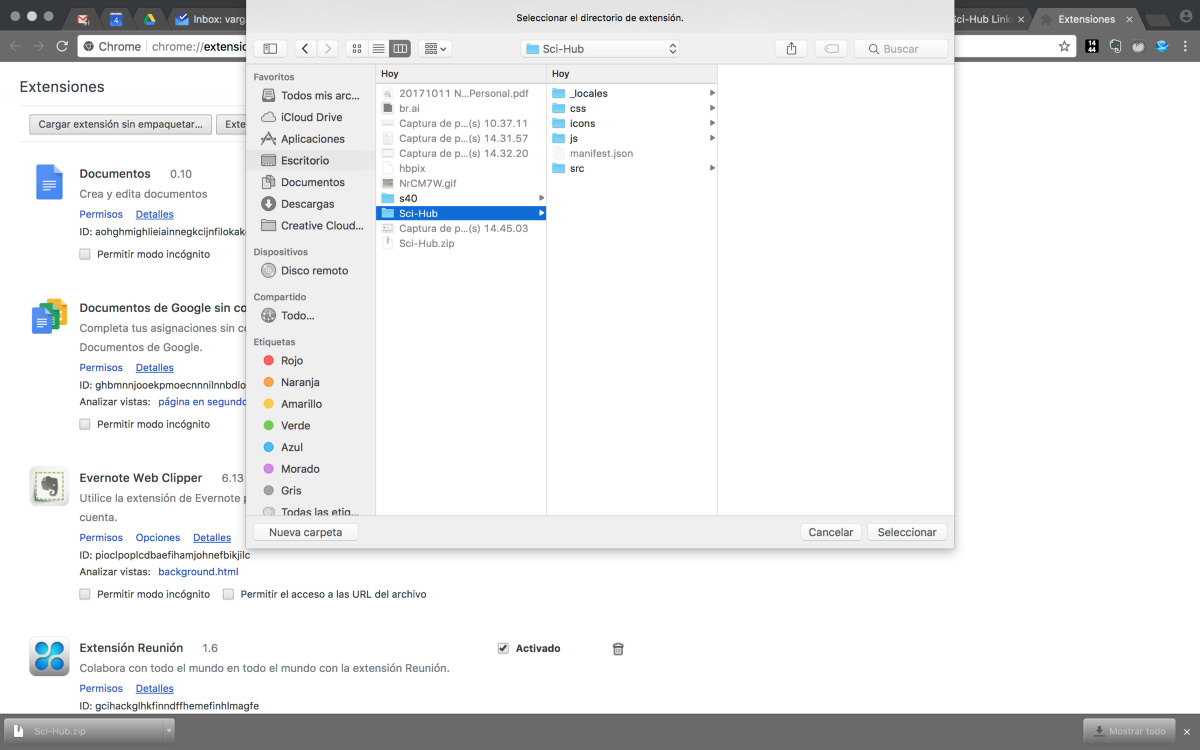The width and height of the screenshot is (1200, 750).
Task: Open the icons folder
Action: coord(632,123)
